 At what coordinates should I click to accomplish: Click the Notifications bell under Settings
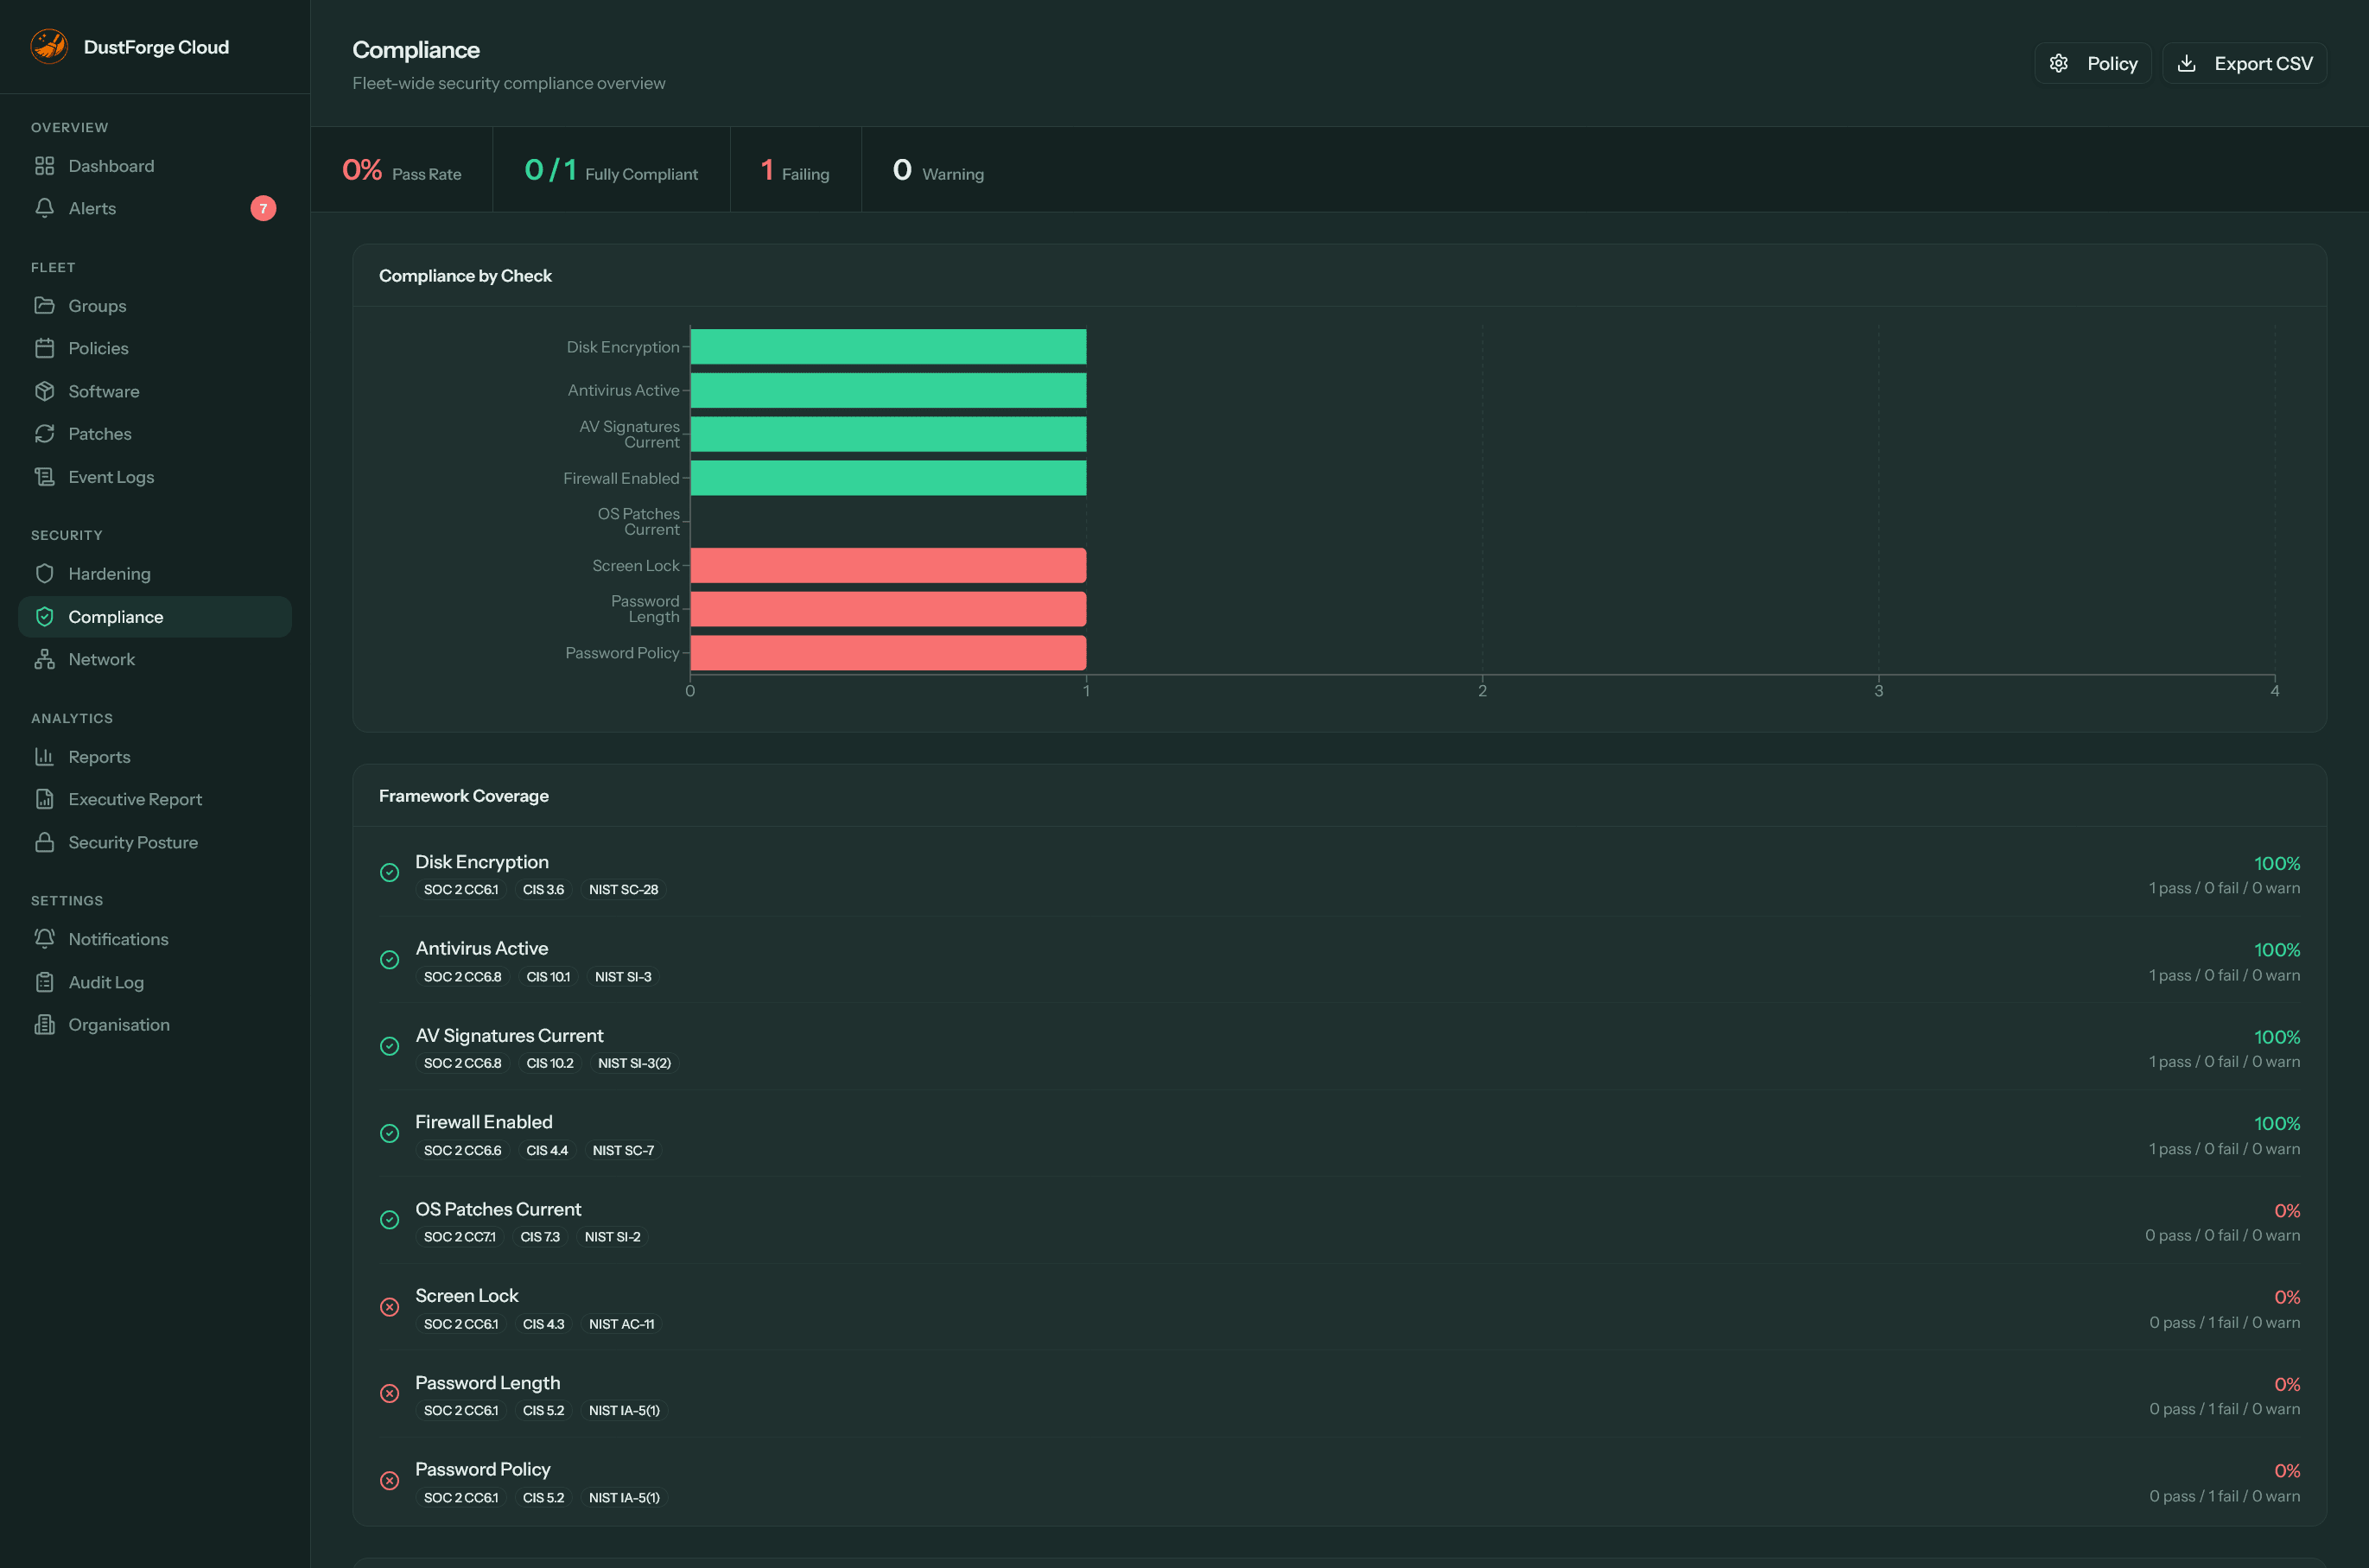pyautogui.click(x=45, y=938)
